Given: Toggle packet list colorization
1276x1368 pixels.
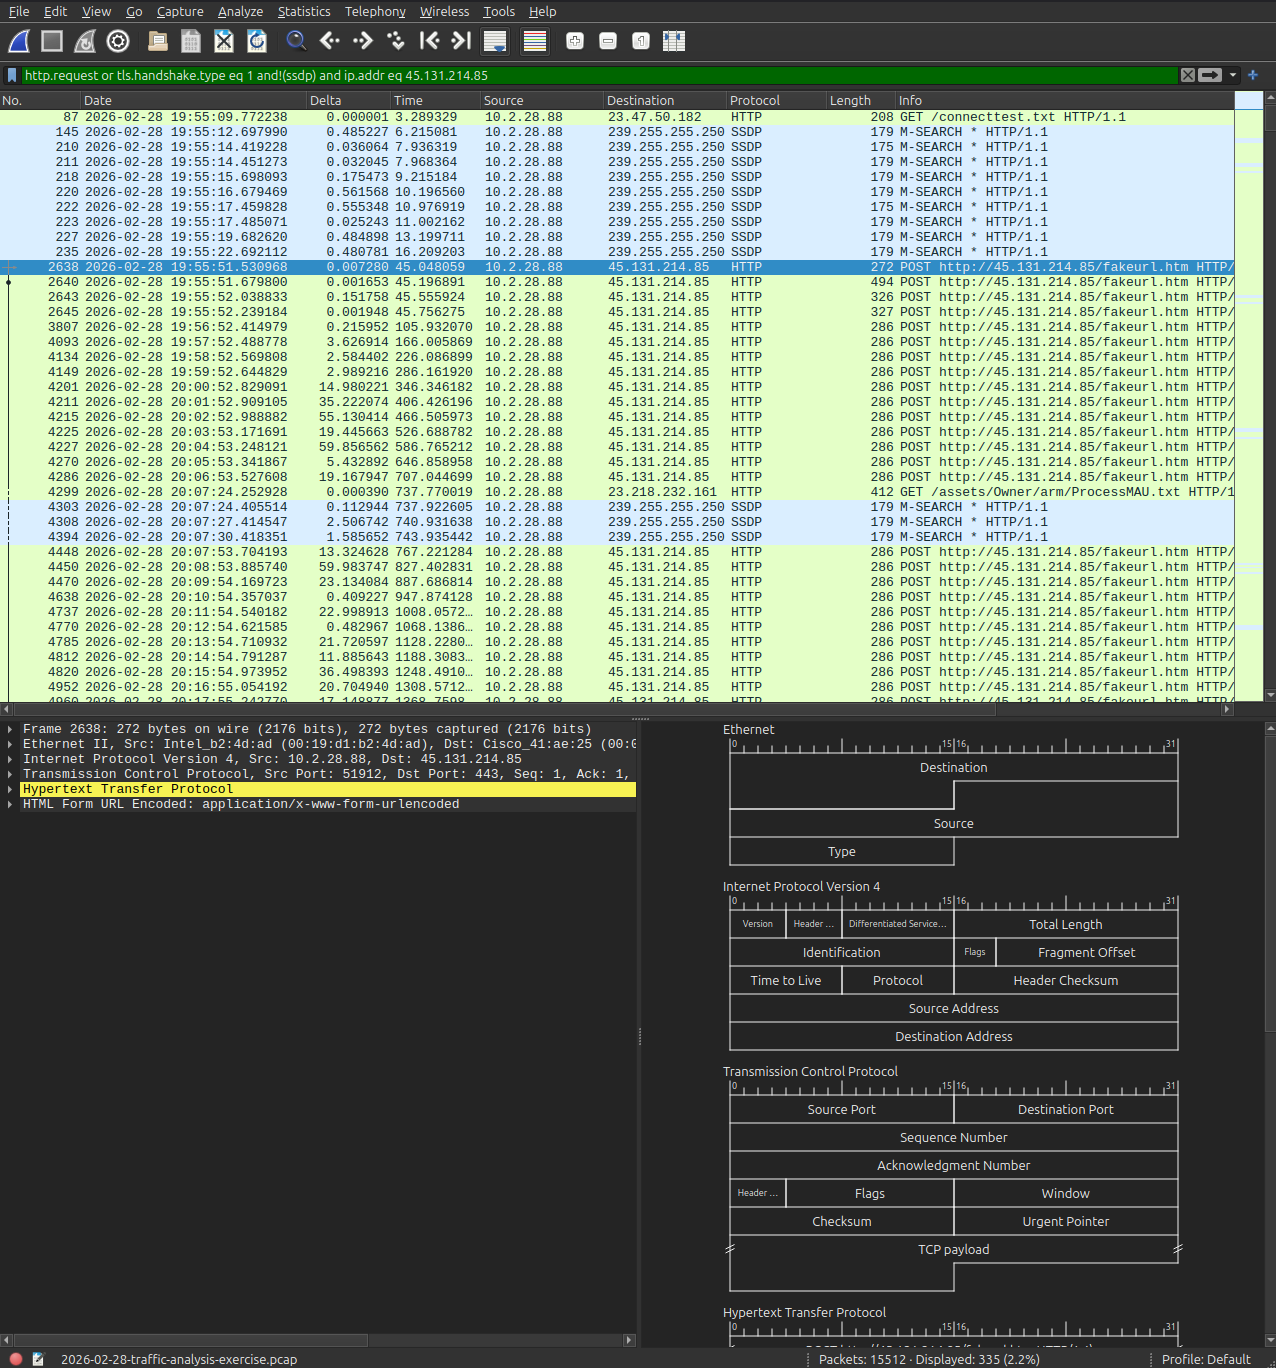Looking at the screenshot, I should tap(535, 41).
